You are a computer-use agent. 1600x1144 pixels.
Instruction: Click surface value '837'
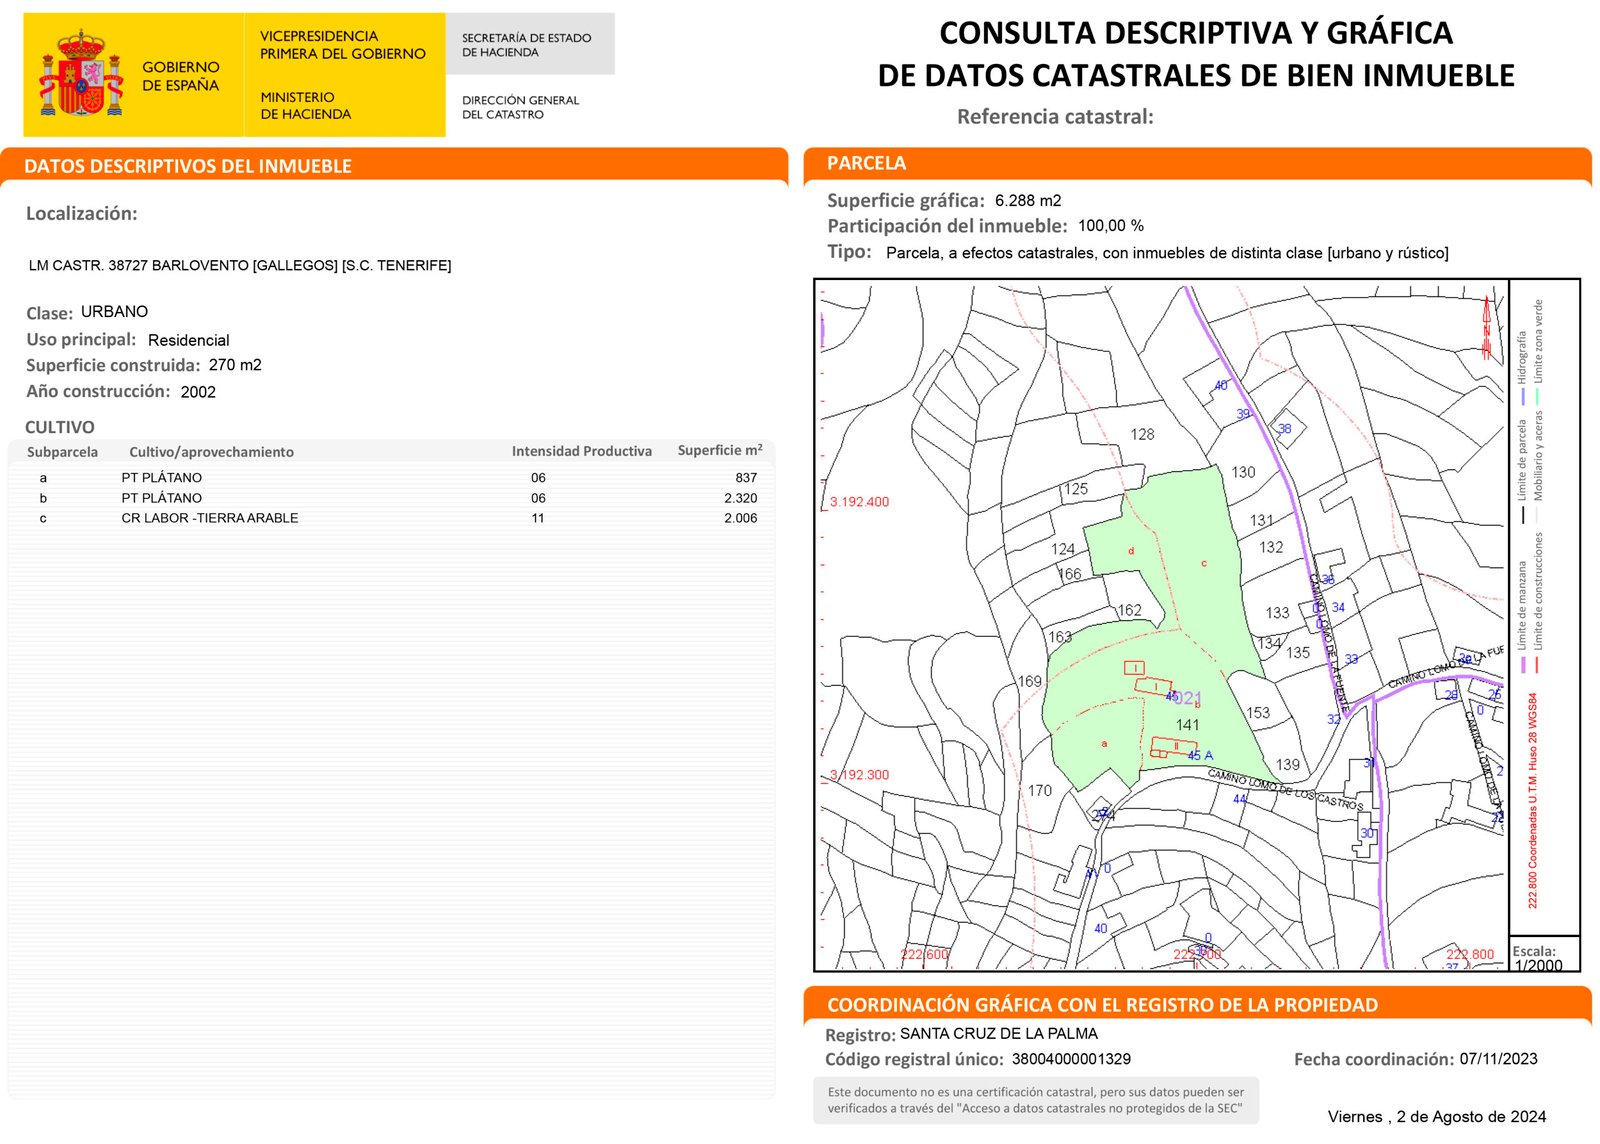click(746, 478)
